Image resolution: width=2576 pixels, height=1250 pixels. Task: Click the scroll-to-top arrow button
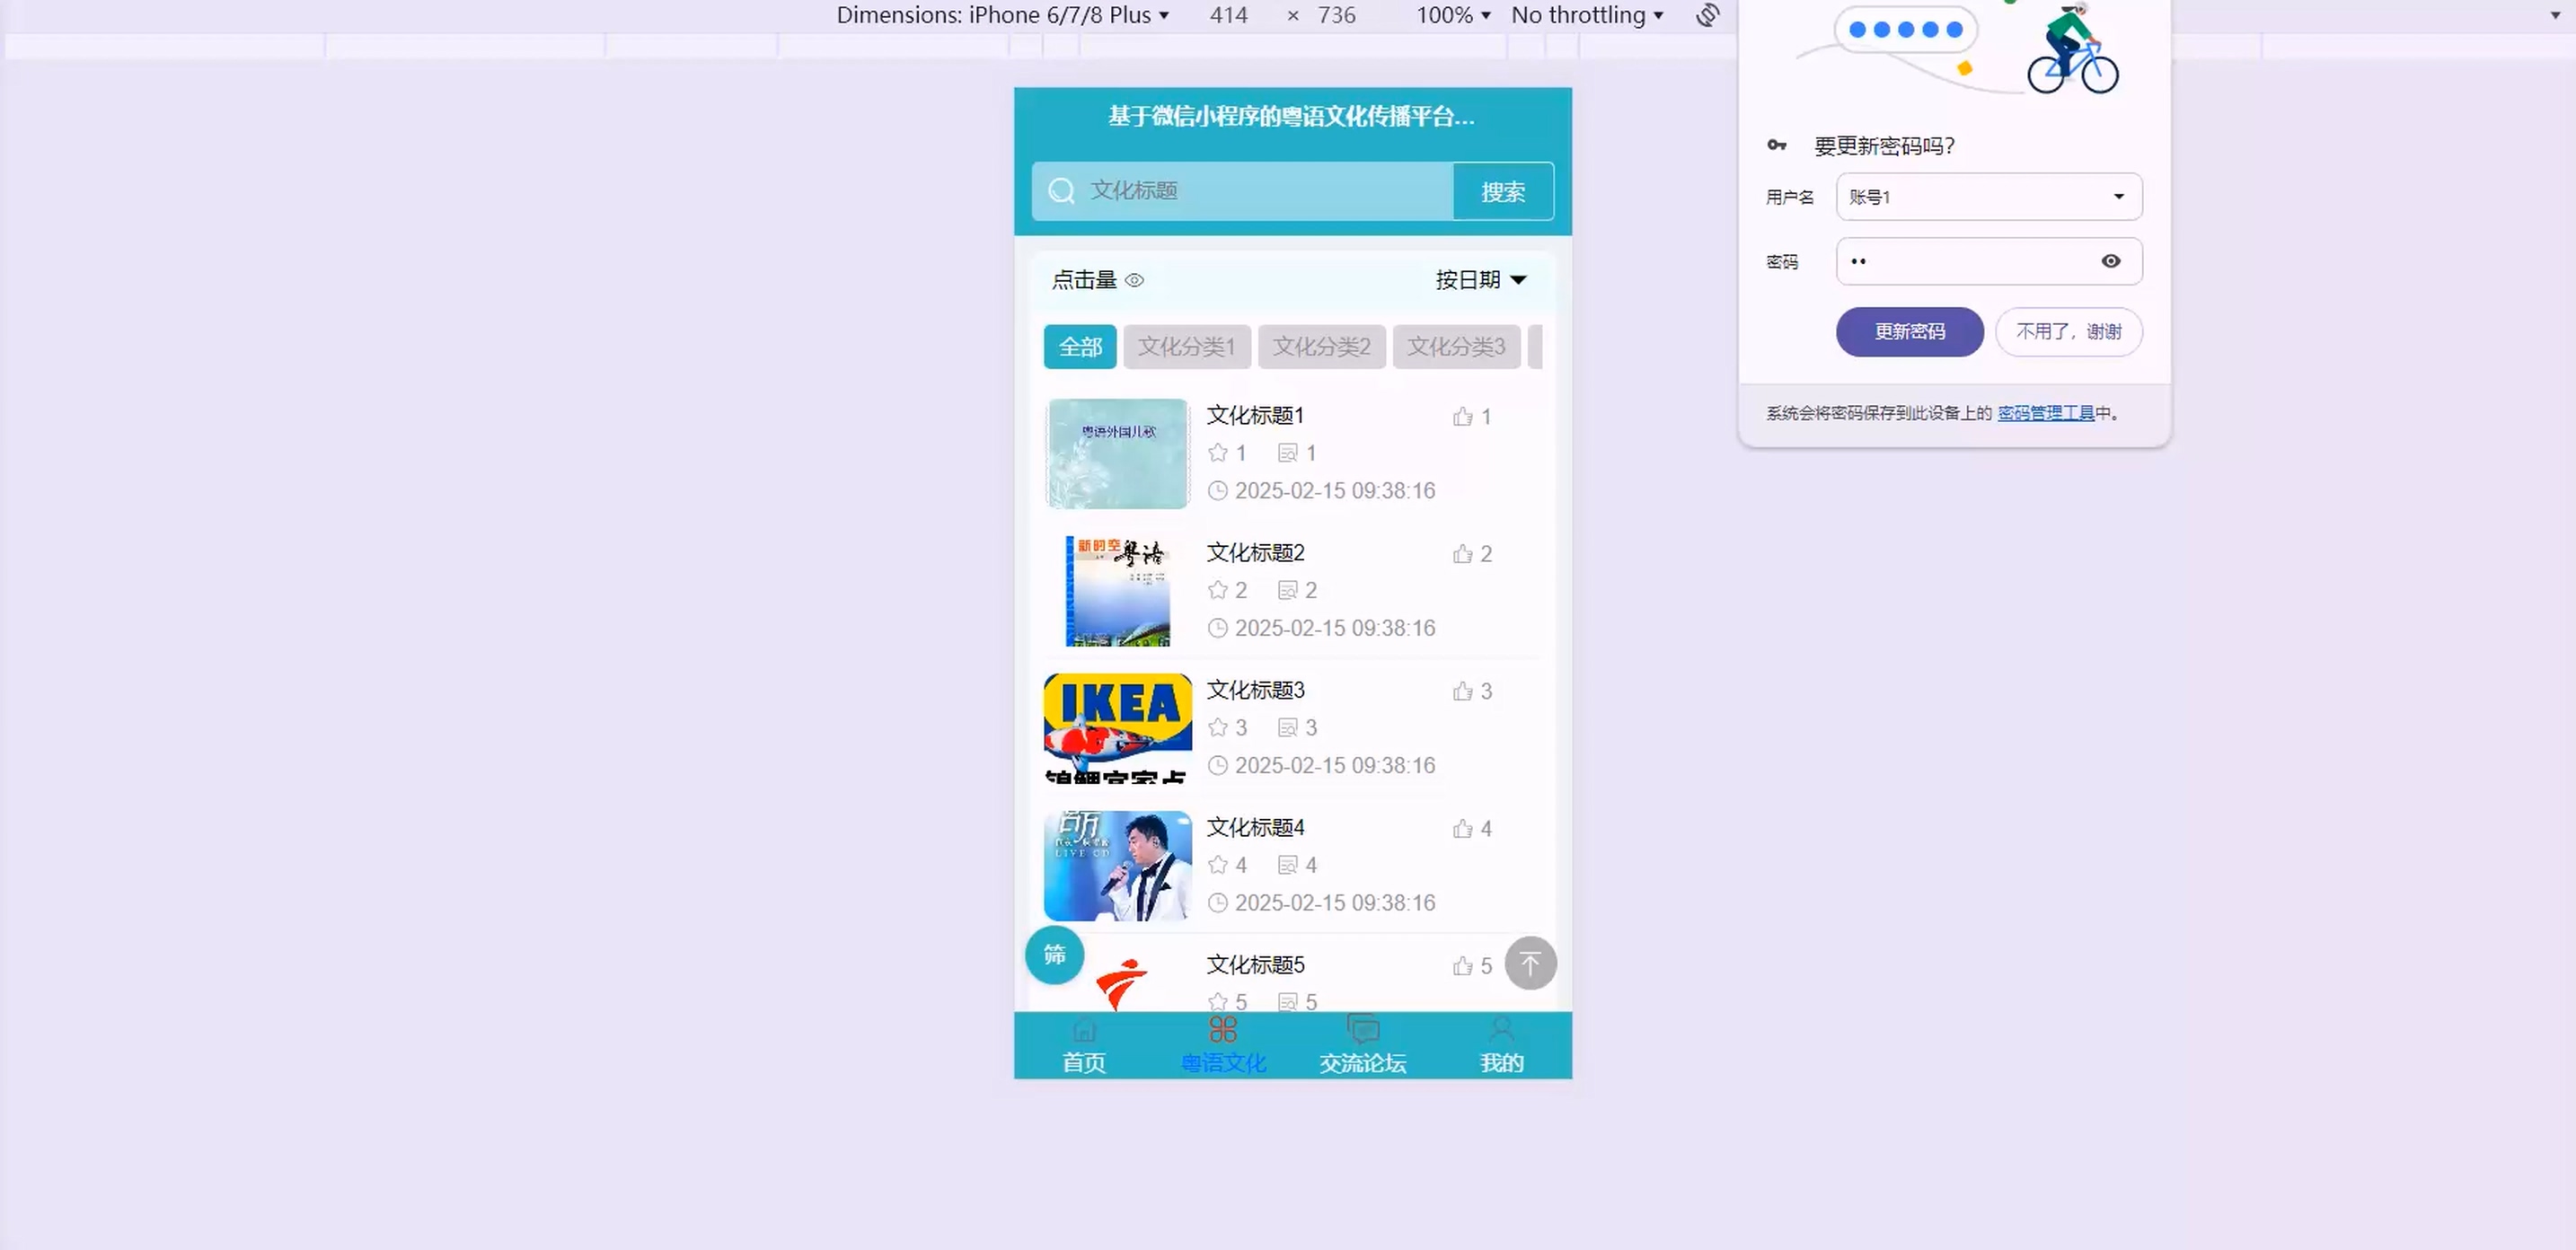tap(1530, 963)
